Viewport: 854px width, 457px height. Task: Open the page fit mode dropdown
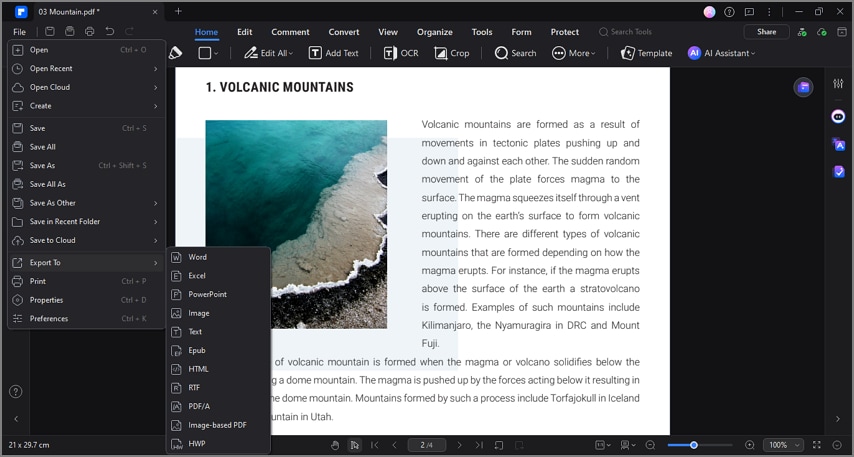pyautogui.click(x=603, y=445)
